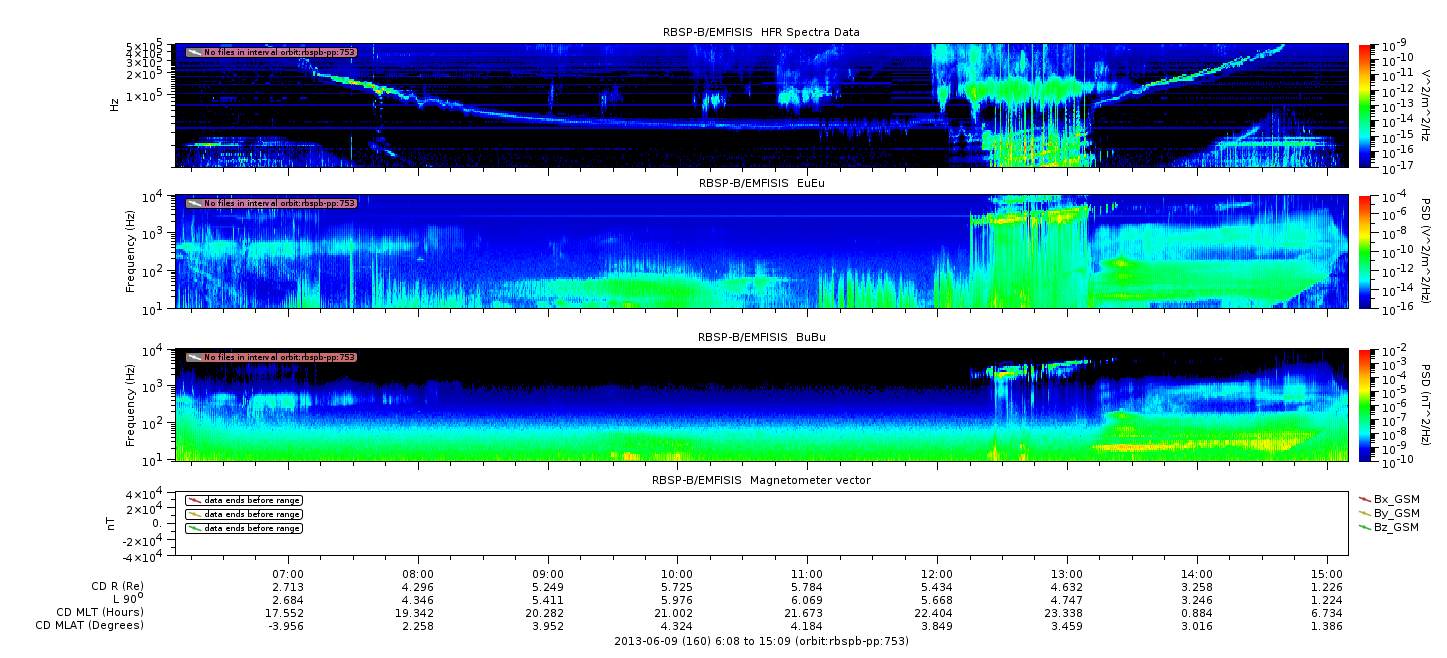Click the date range caption below the plots
This screenshot has width=1447, height=658.
761,641
